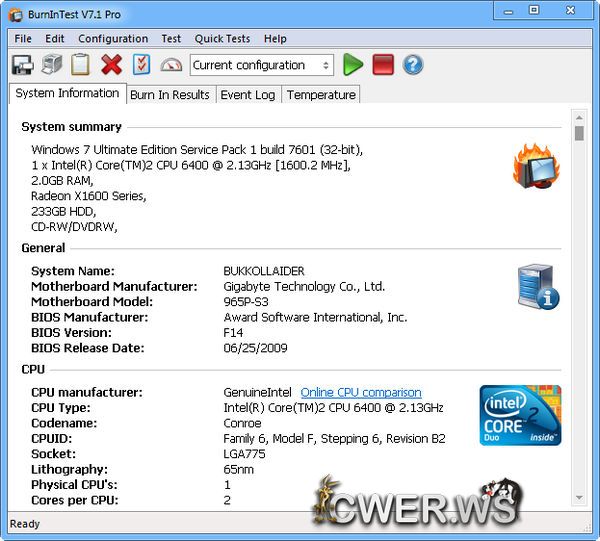The width and height of the screenshot is (600, 541).
Task: Switch to System Information tab
Action: click(x=67, y=93)
